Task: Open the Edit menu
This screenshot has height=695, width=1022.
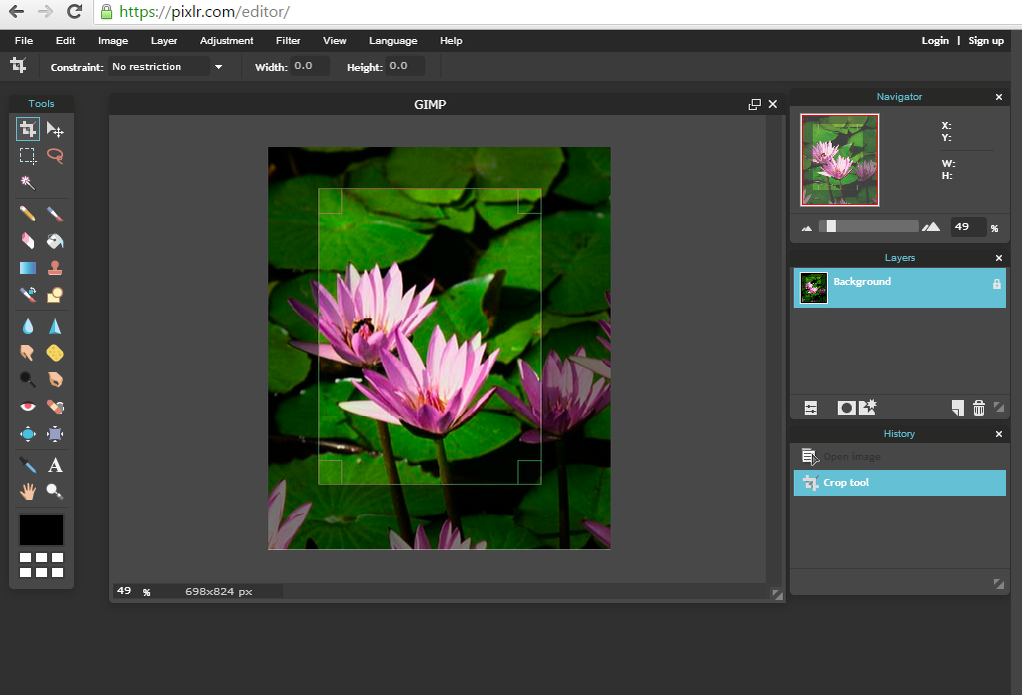Action: [65, 40]
